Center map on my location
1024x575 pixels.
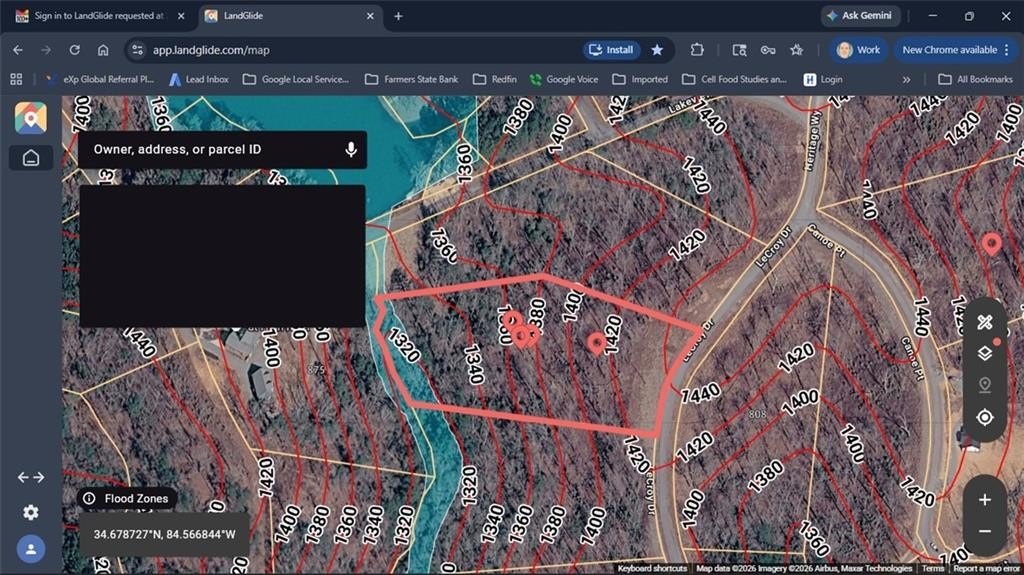tap(984, 417)
